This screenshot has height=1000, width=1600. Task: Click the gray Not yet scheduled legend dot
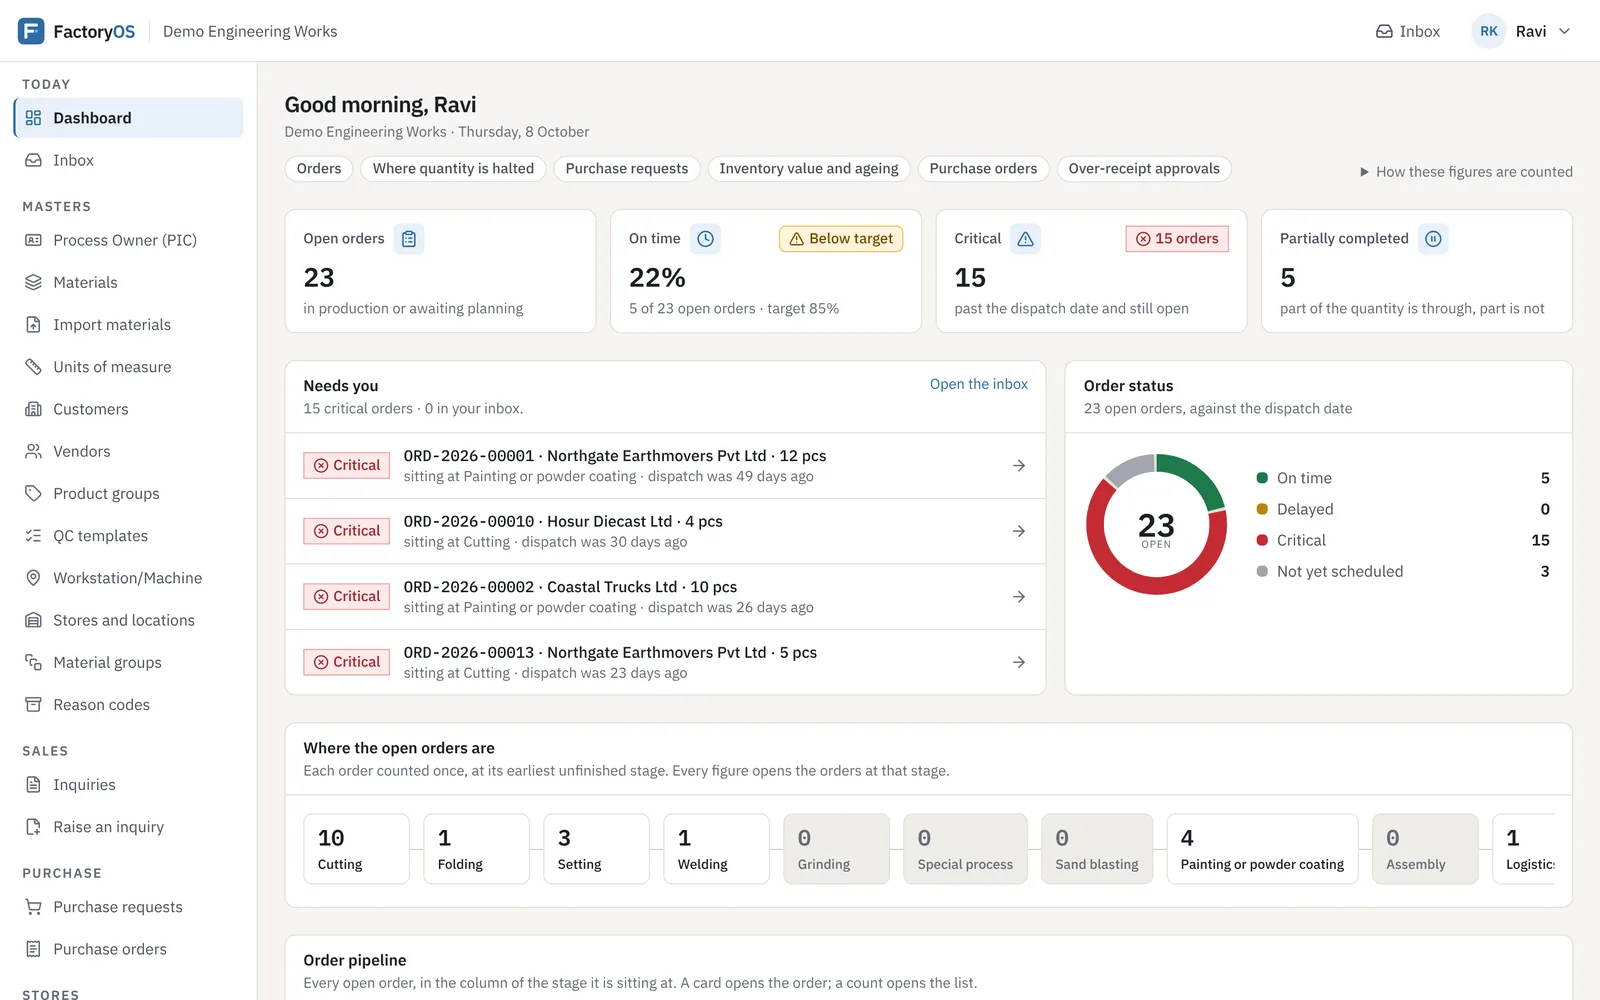pos(1262,571)
